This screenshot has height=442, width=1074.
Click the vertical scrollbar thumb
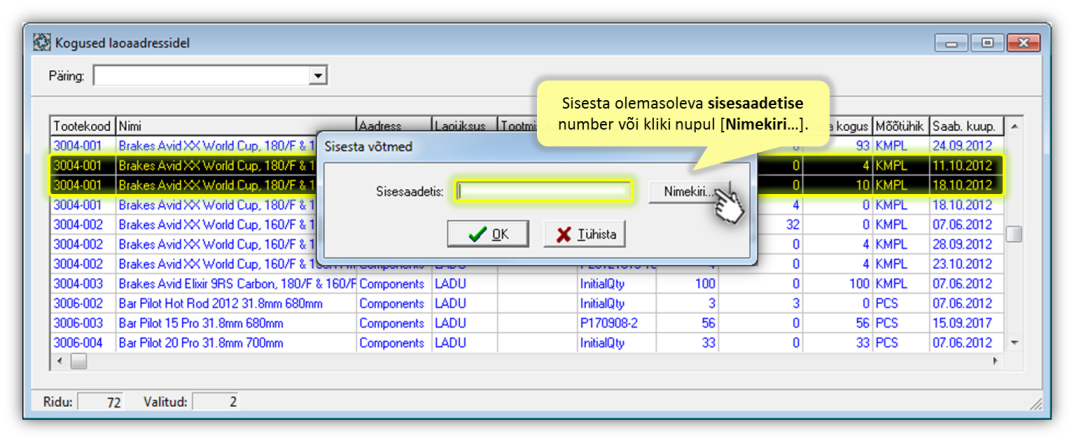tap(1013, 234)
